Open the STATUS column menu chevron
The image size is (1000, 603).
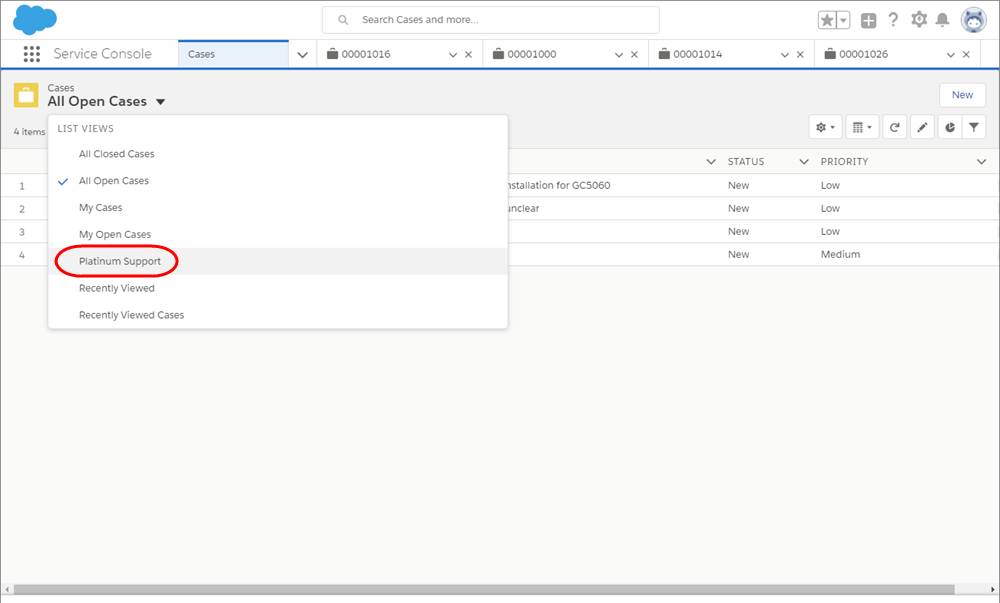(x=804, y=162)
